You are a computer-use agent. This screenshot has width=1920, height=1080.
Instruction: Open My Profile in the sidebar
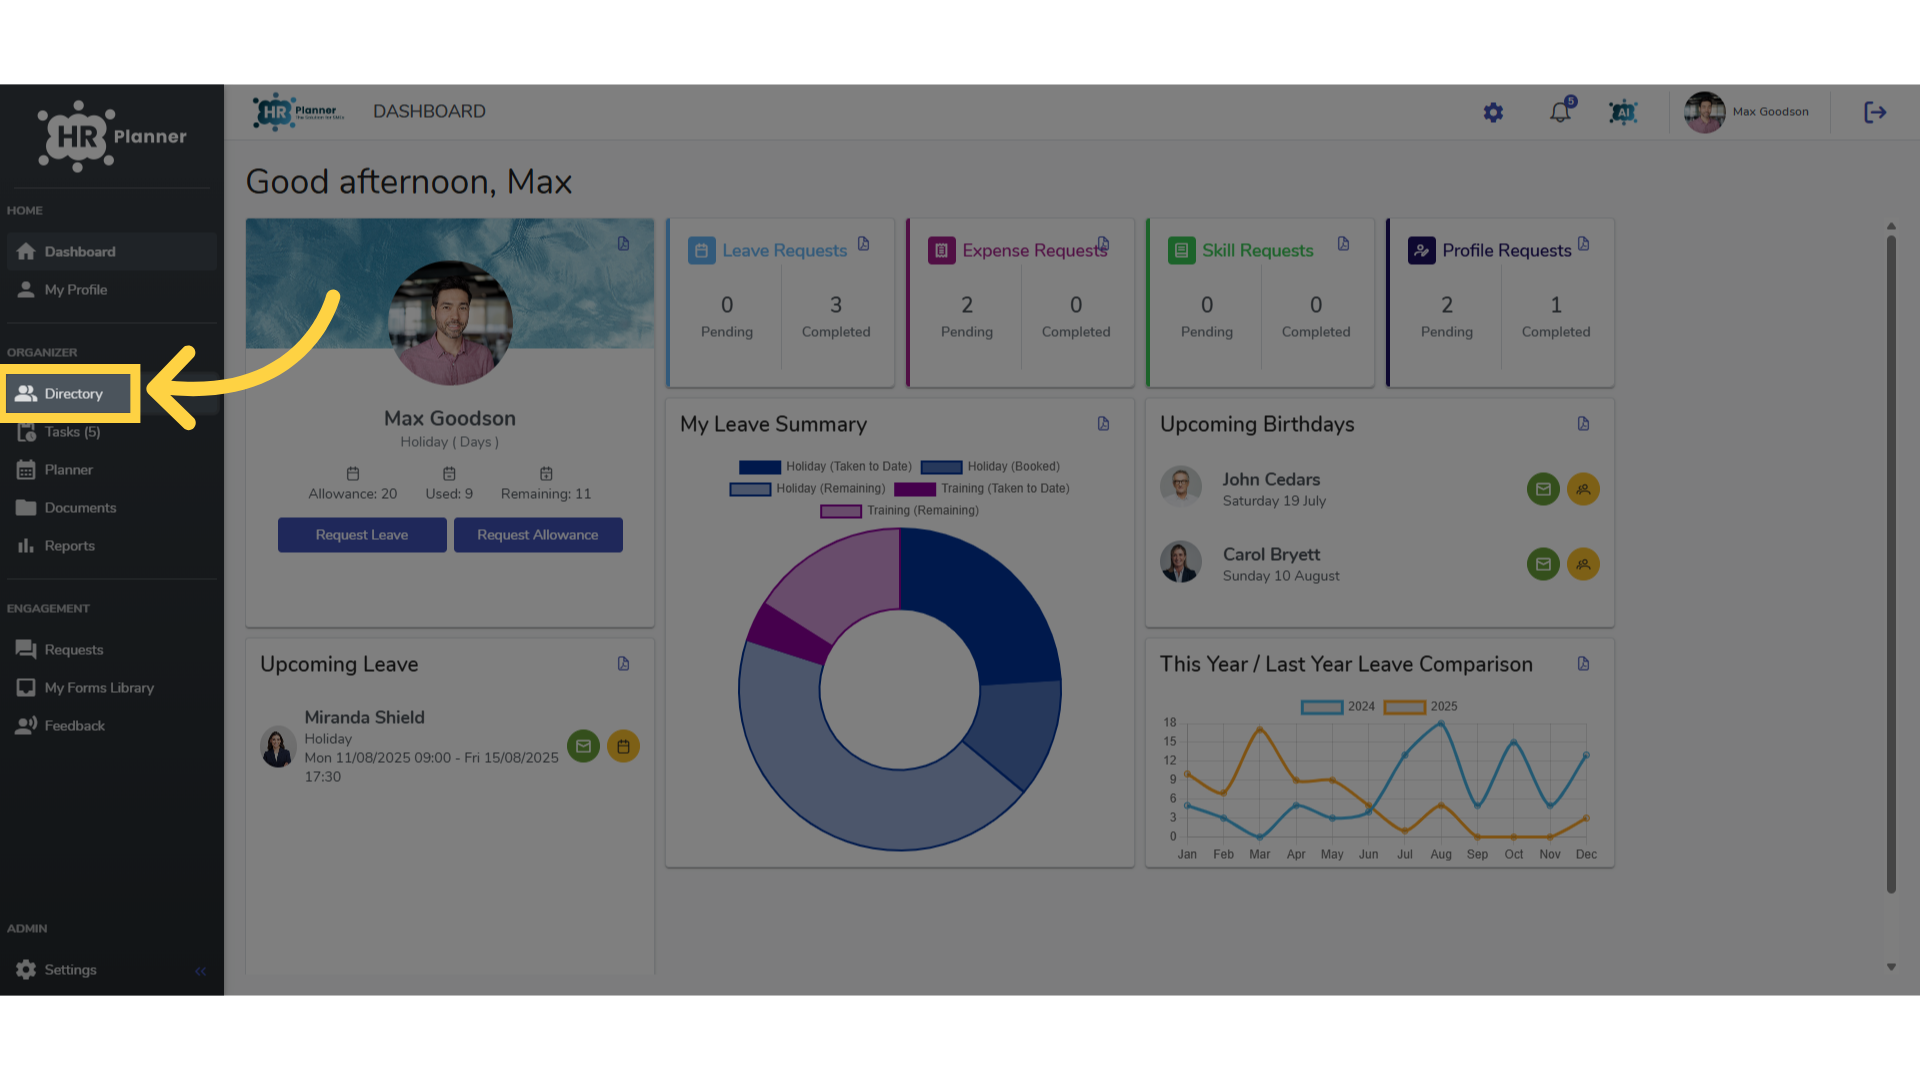click(111, 290)
